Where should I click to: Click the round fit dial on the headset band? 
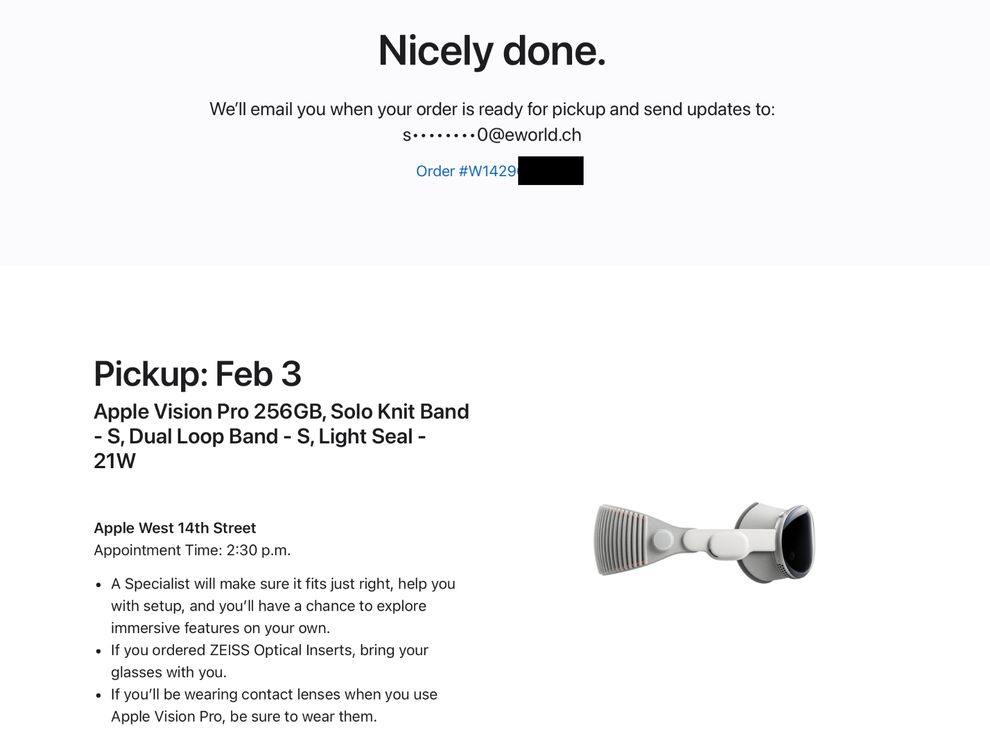click(x=660, y=540)
